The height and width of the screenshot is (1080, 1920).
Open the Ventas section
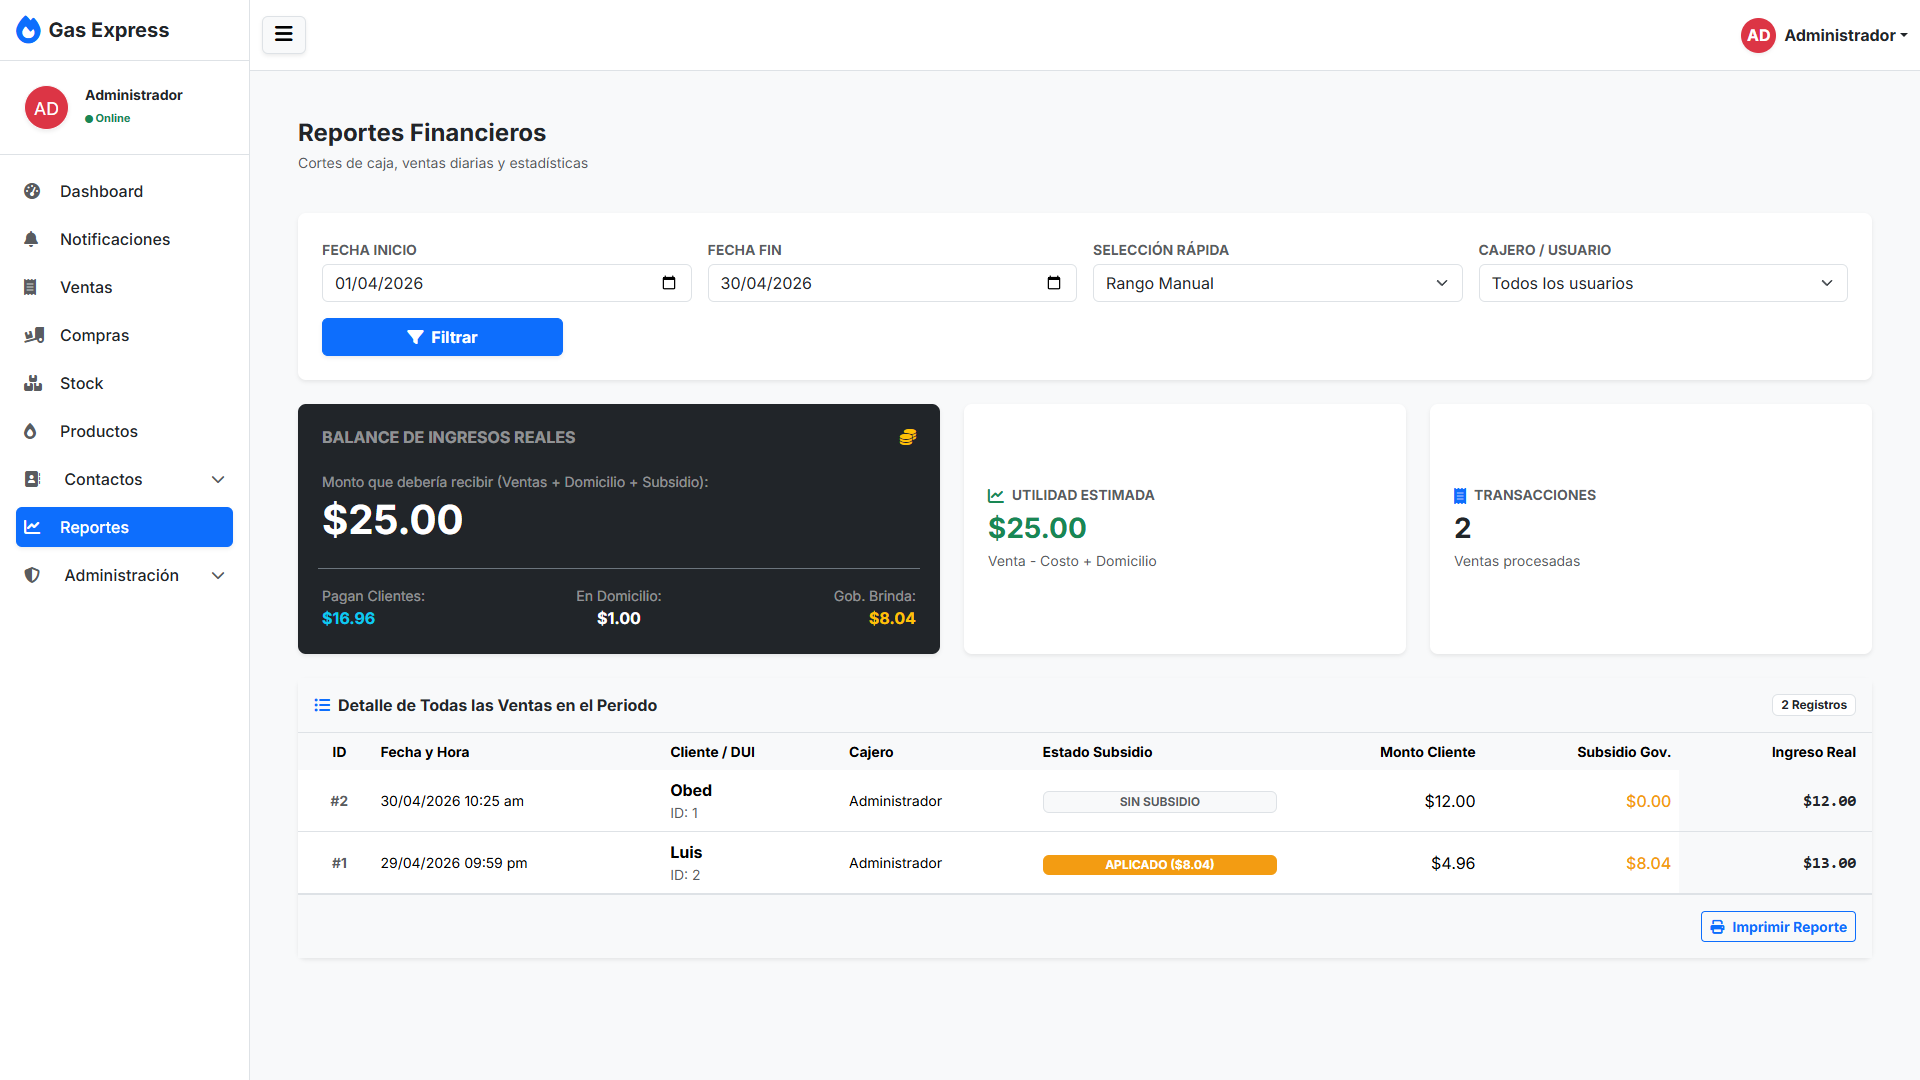pyautogui.click(x=124, y=287)
